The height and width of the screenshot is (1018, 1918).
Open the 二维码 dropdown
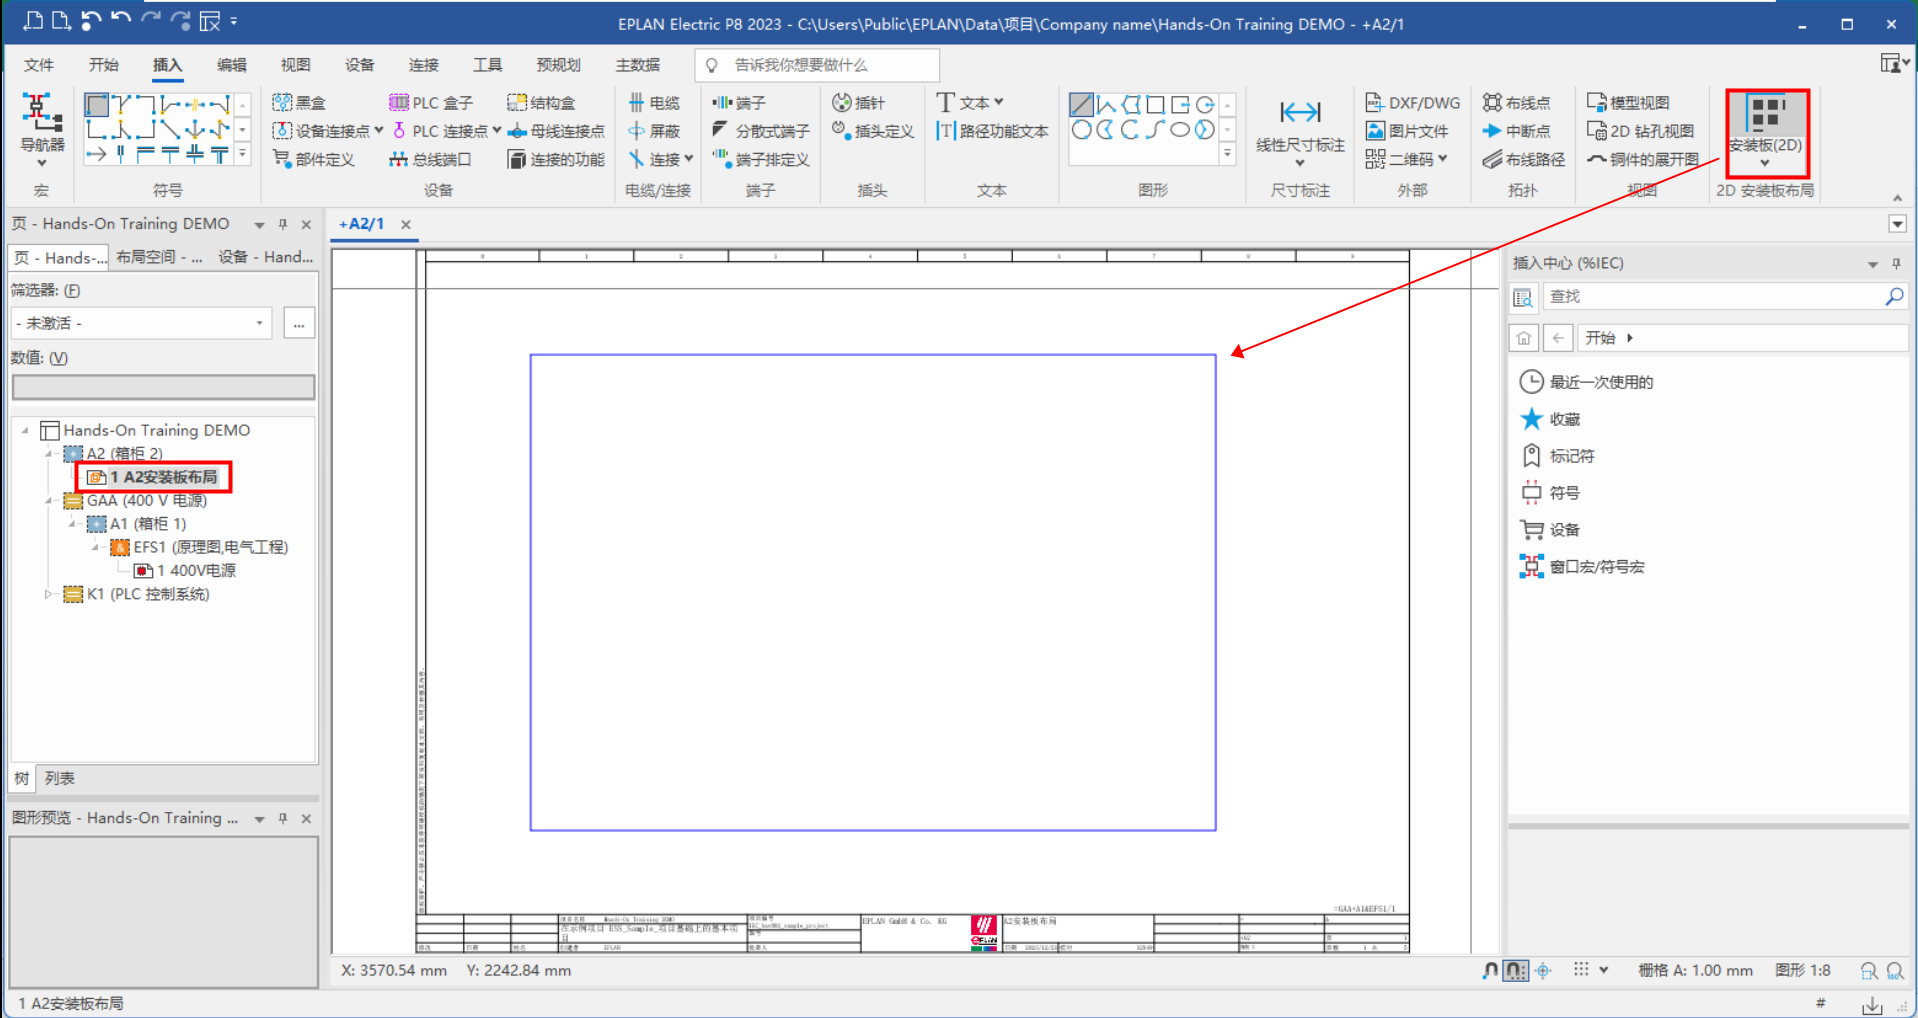click(x=1442, y=159)
